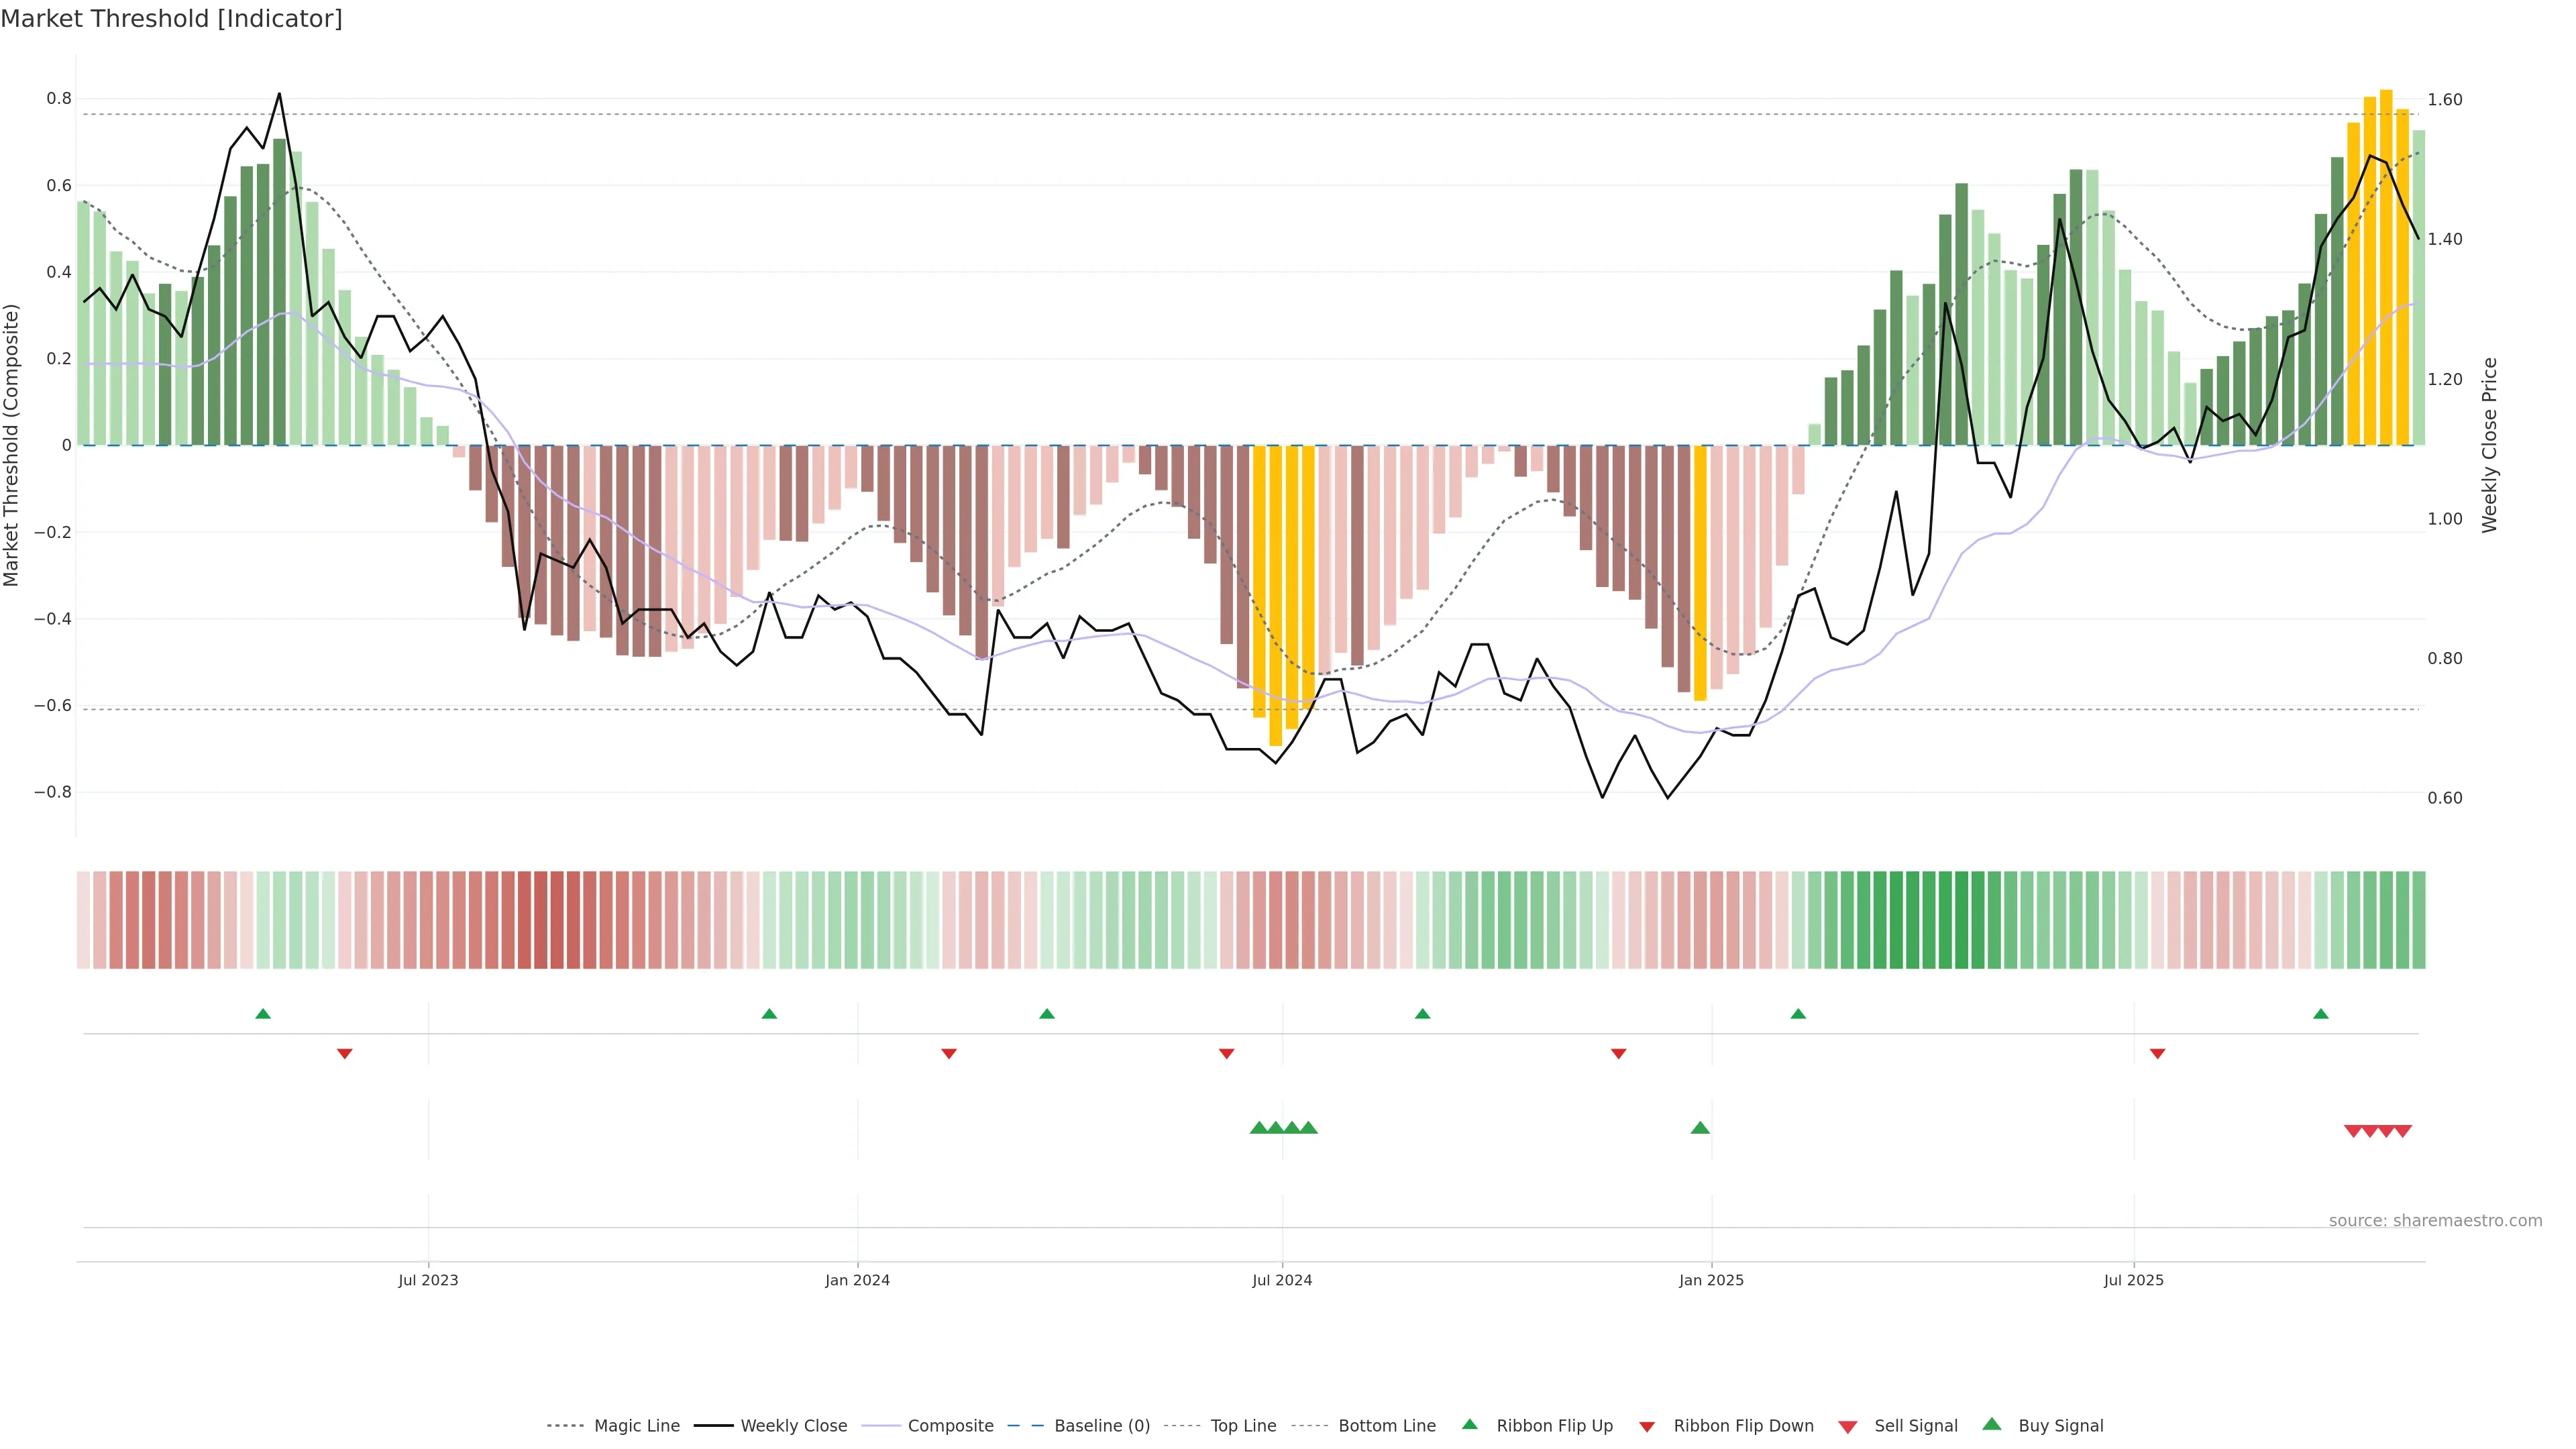Hide the Composite series via legend
The image size is (2576, 1449).
[x=950, y=1426]
